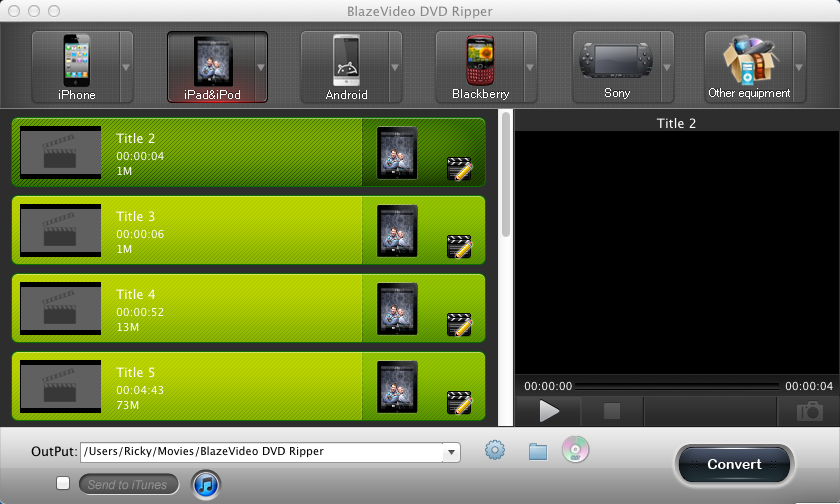Select the Title 2 clapperboard thumbnail
This screenshot has height=504, width=840.
pyautogui.click(x=61, y=153)
